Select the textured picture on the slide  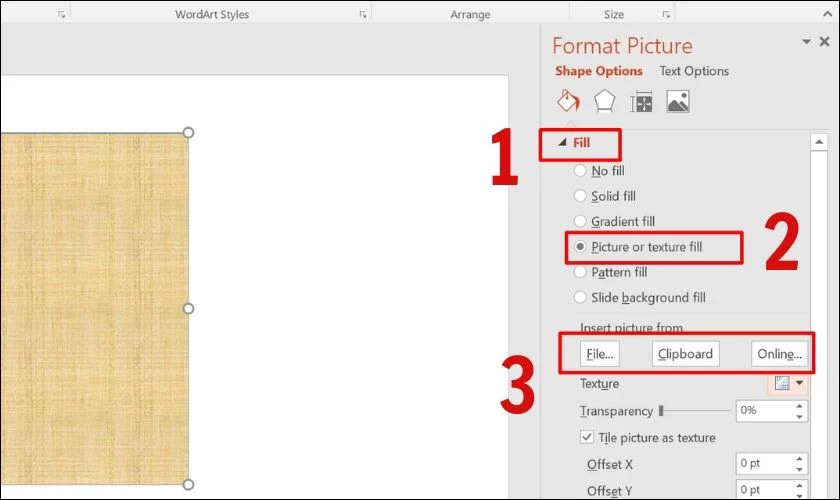[94, 308]
